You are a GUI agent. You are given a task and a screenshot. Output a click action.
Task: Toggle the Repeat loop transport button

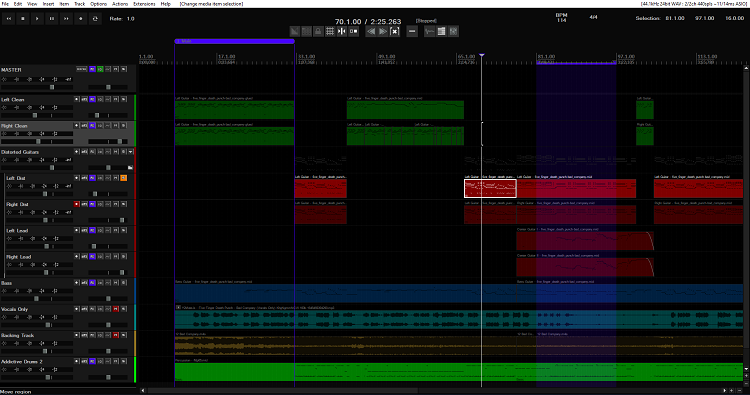95,19
